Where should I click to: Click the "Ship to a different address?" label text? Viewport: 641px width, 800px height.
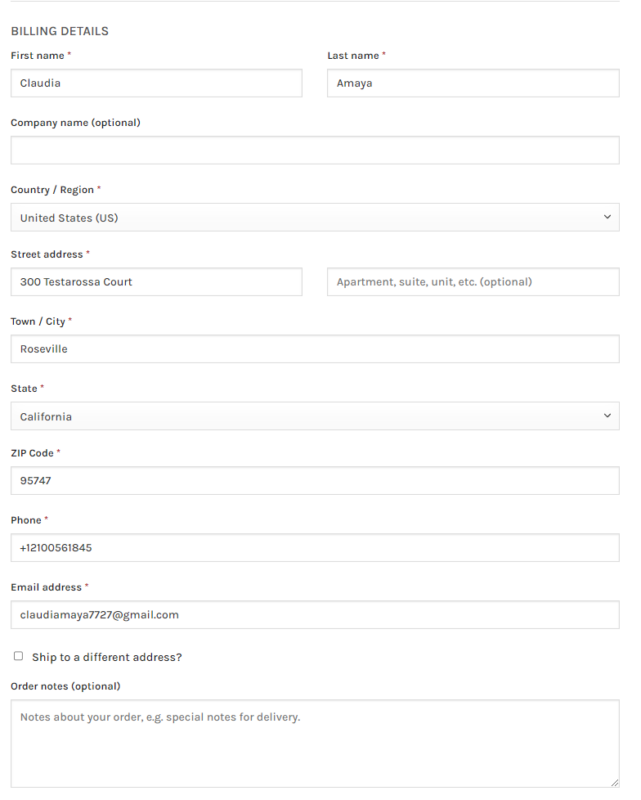point(107,657)
